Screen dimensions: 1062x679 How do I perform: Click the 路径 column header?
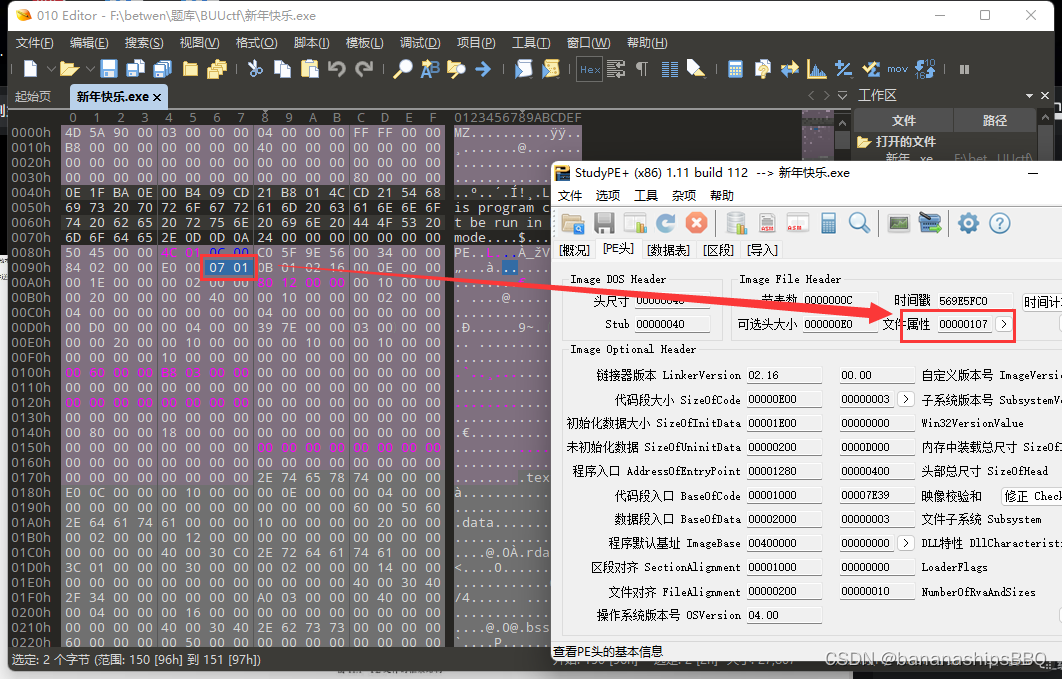(994, 121)
